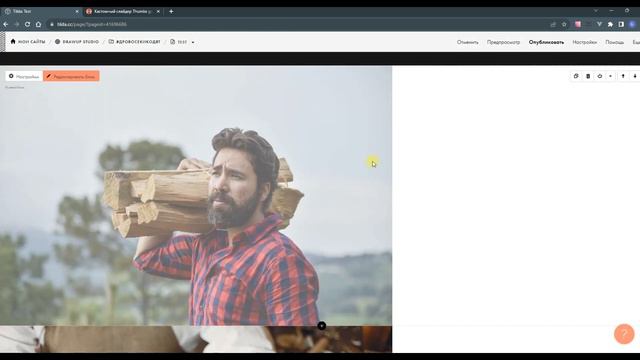The width and height of the screenshot is (640, 360).
Task: Open the Помощь menu
Action: 614,42
